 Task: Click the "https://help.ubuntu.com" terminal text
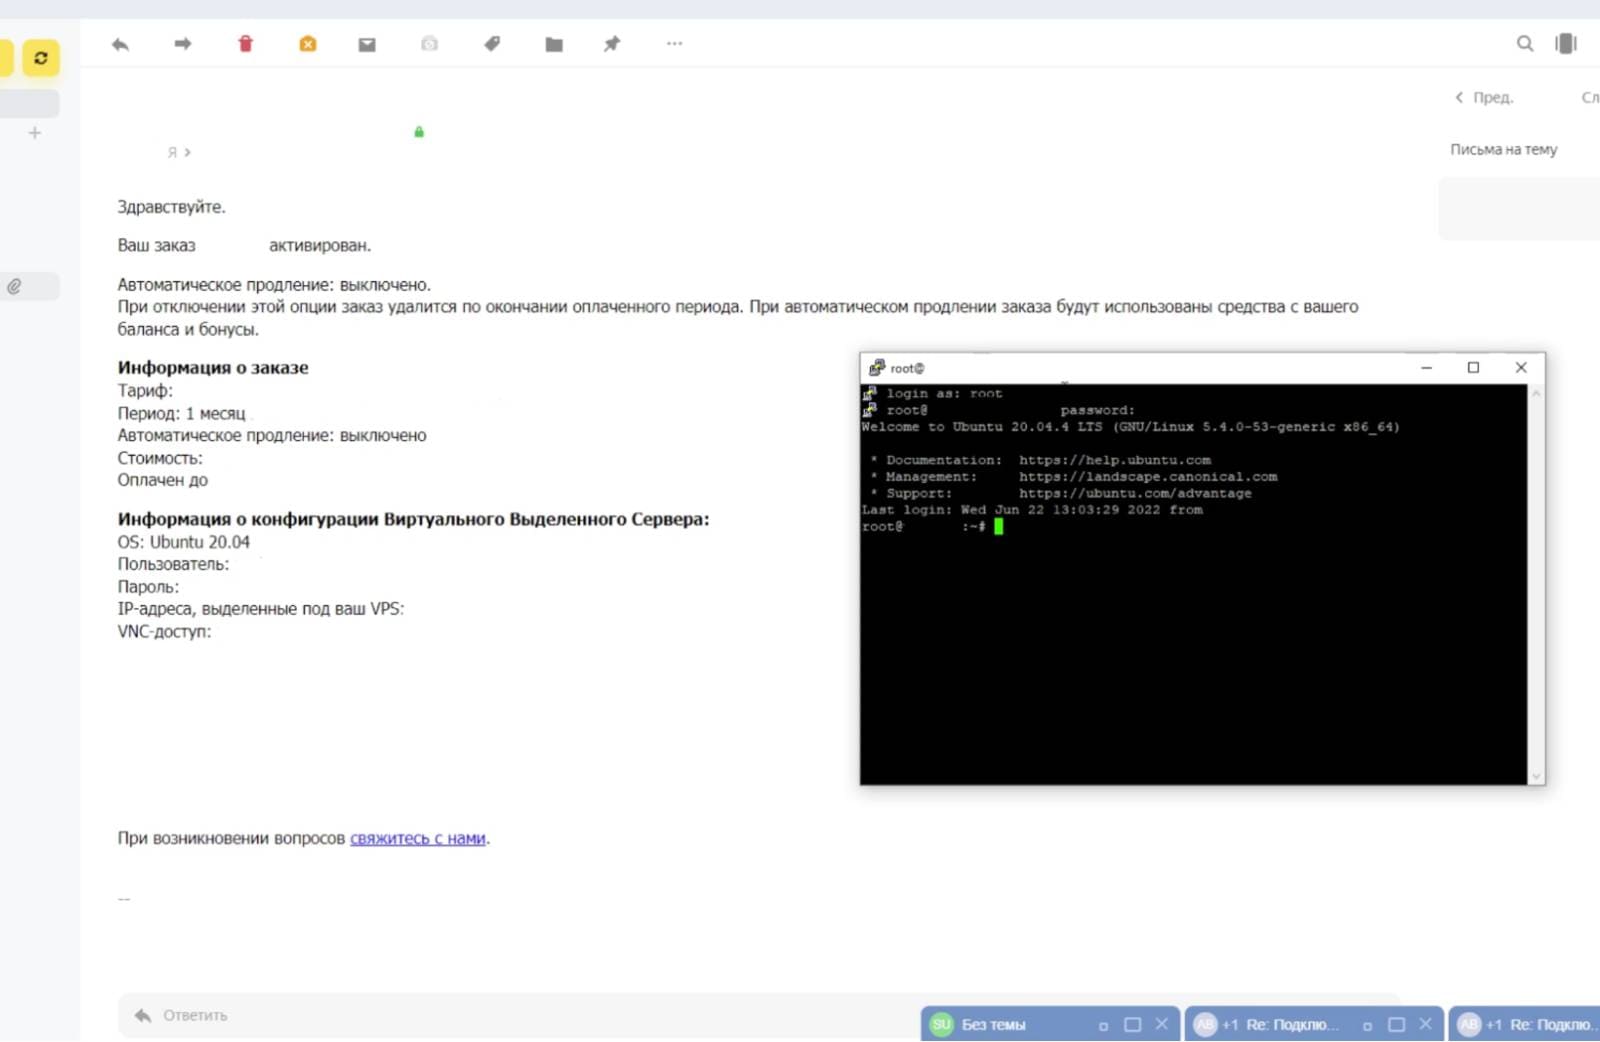1115,460
